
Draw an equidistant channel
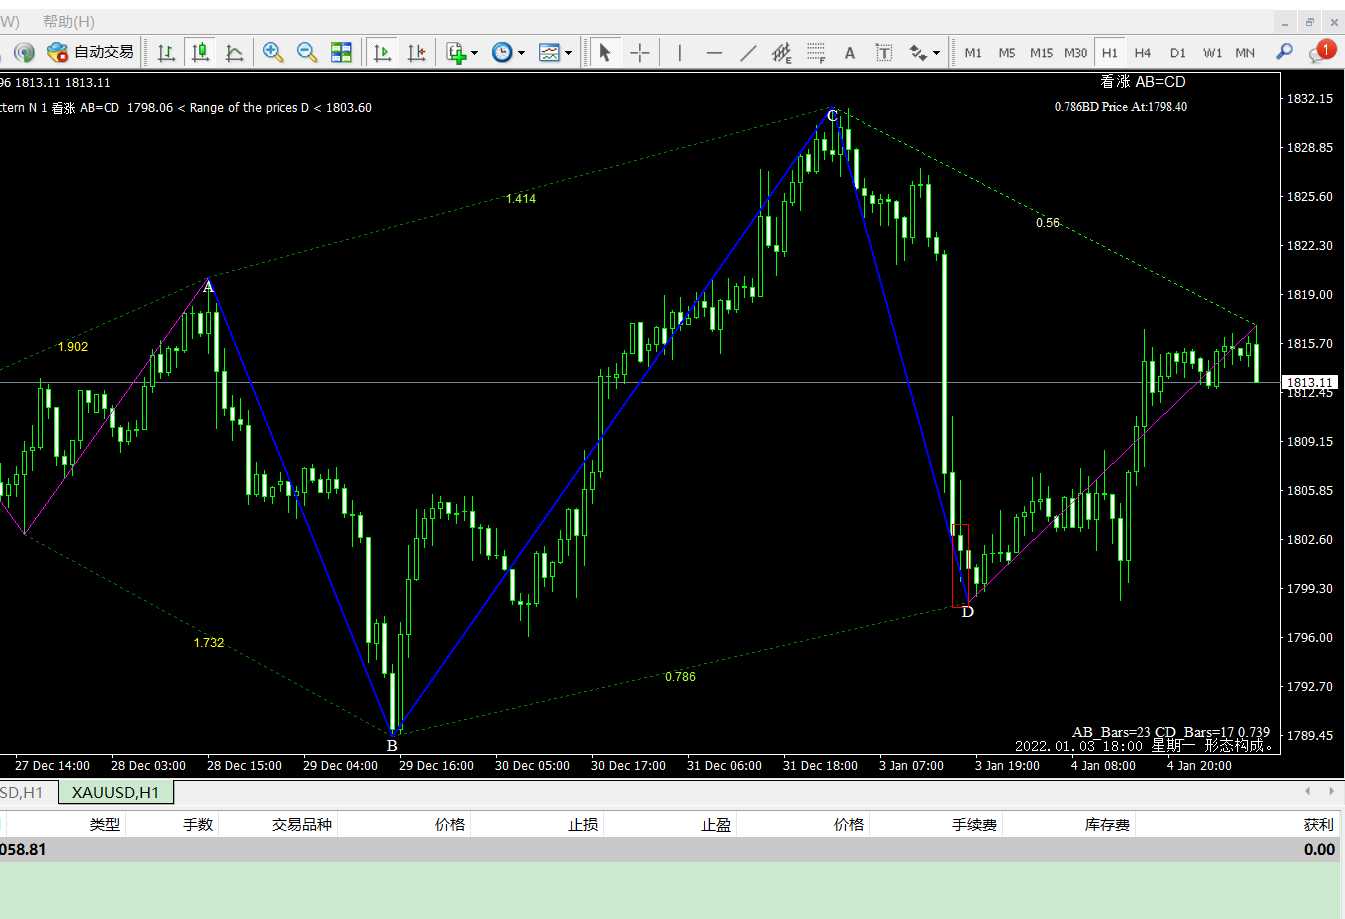coord(782,53)
